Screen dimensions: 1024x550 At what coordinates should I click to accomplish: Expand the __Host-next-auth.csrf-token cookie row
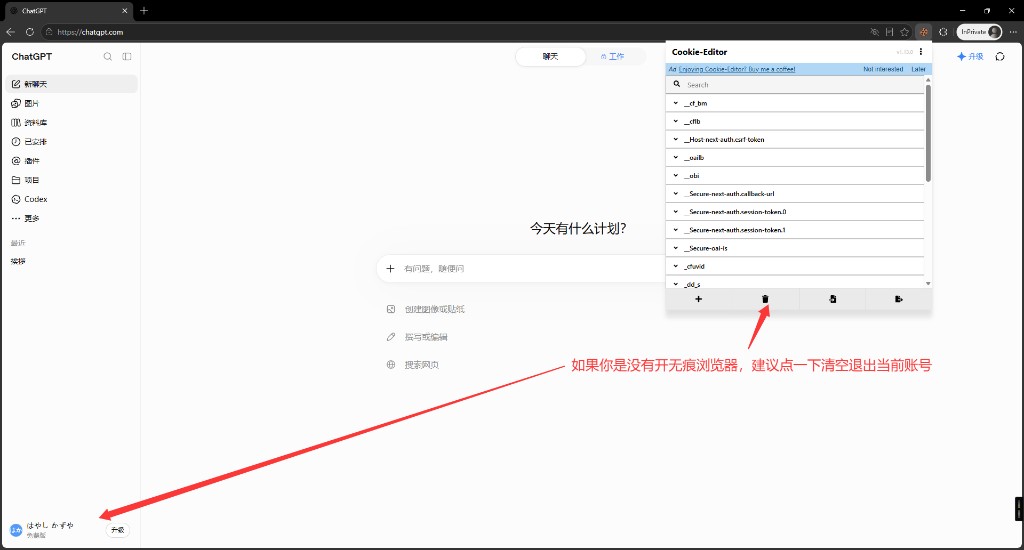(x=795, y=139)
